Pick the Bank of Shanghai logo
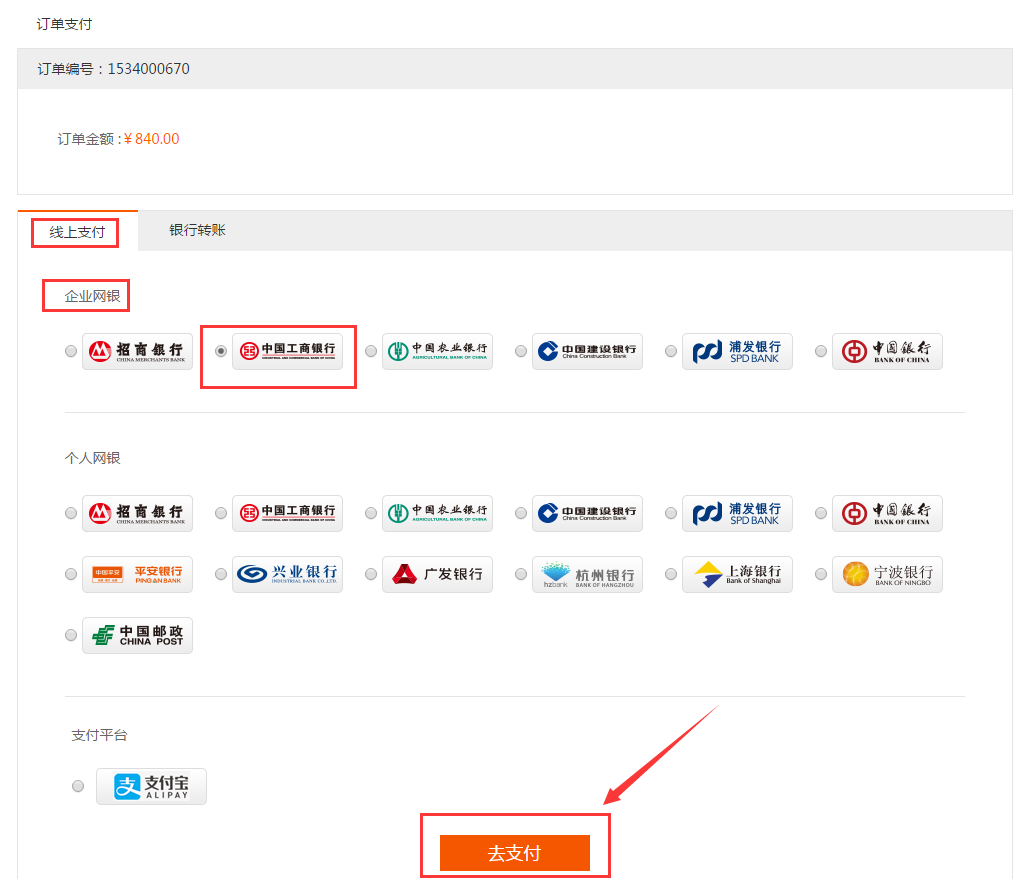The width and height of the screenshot is (1030, 879). (737, 574)
